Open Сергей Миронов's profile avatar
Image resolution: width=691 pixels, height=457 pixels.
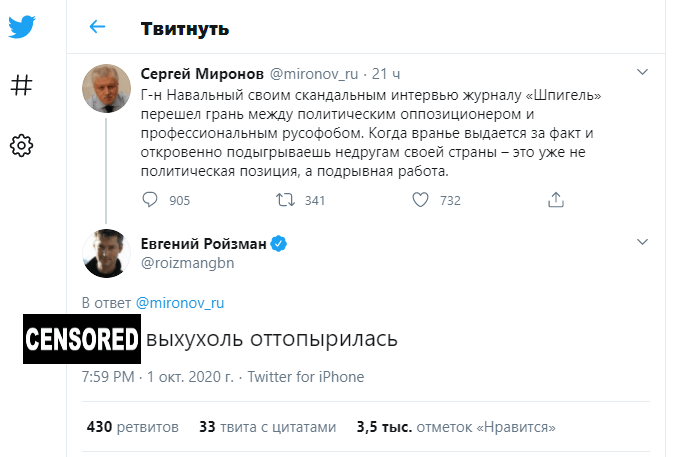tap(106, 88)
